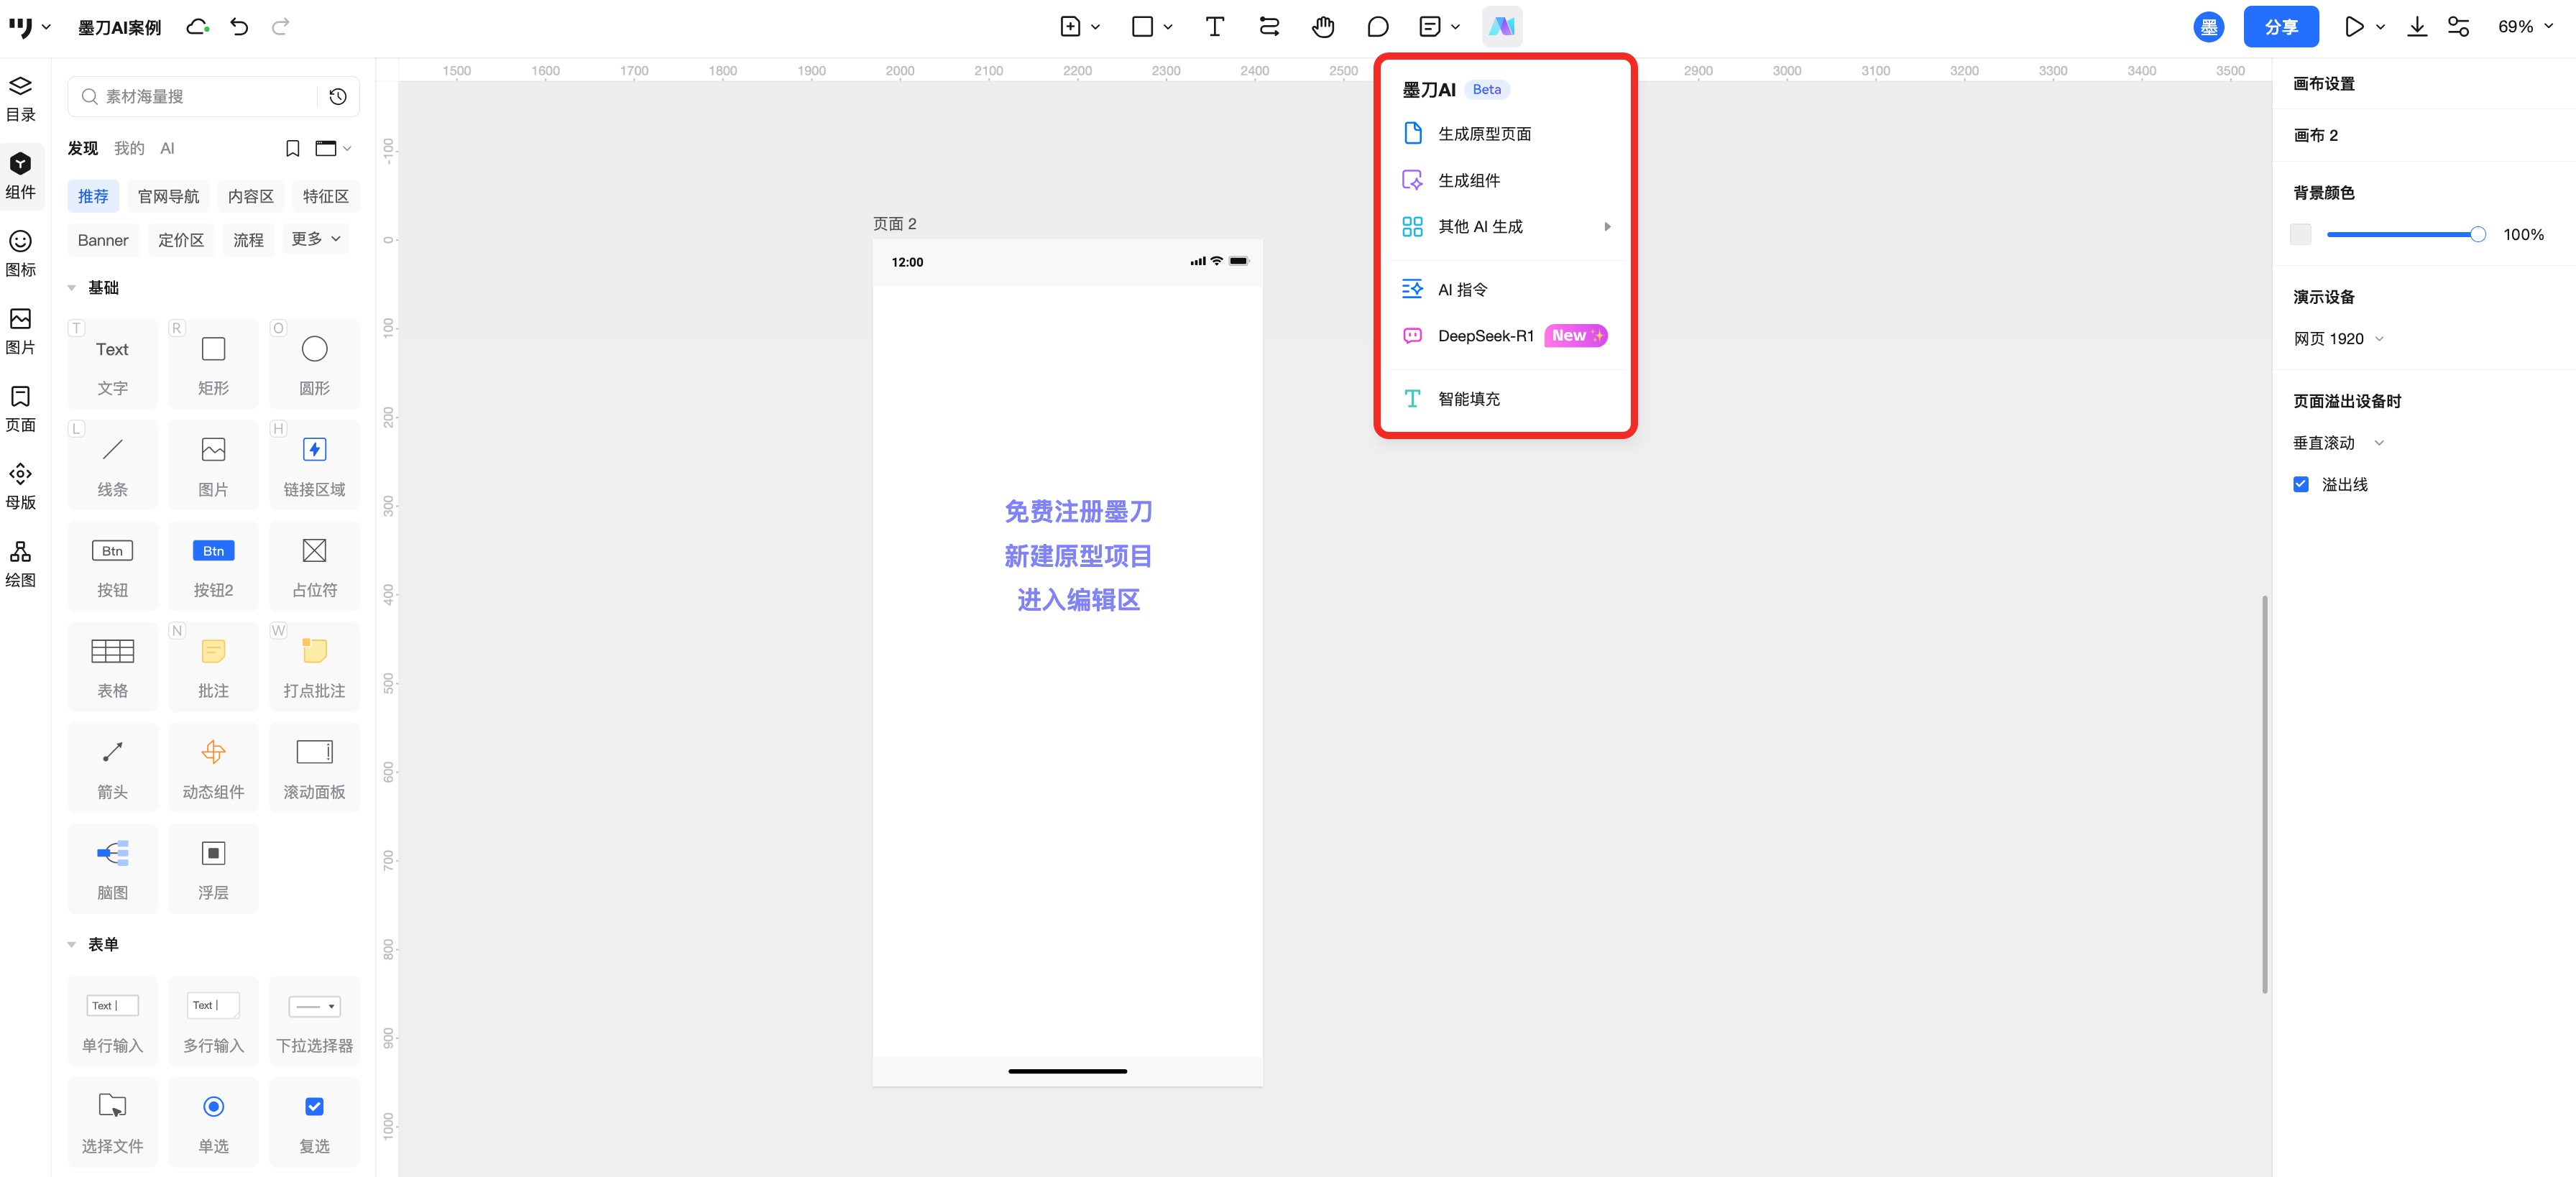Select the 特征区 filter tag
Image resolution: width=2576 pixels, height=1177 pixels.
326,197
